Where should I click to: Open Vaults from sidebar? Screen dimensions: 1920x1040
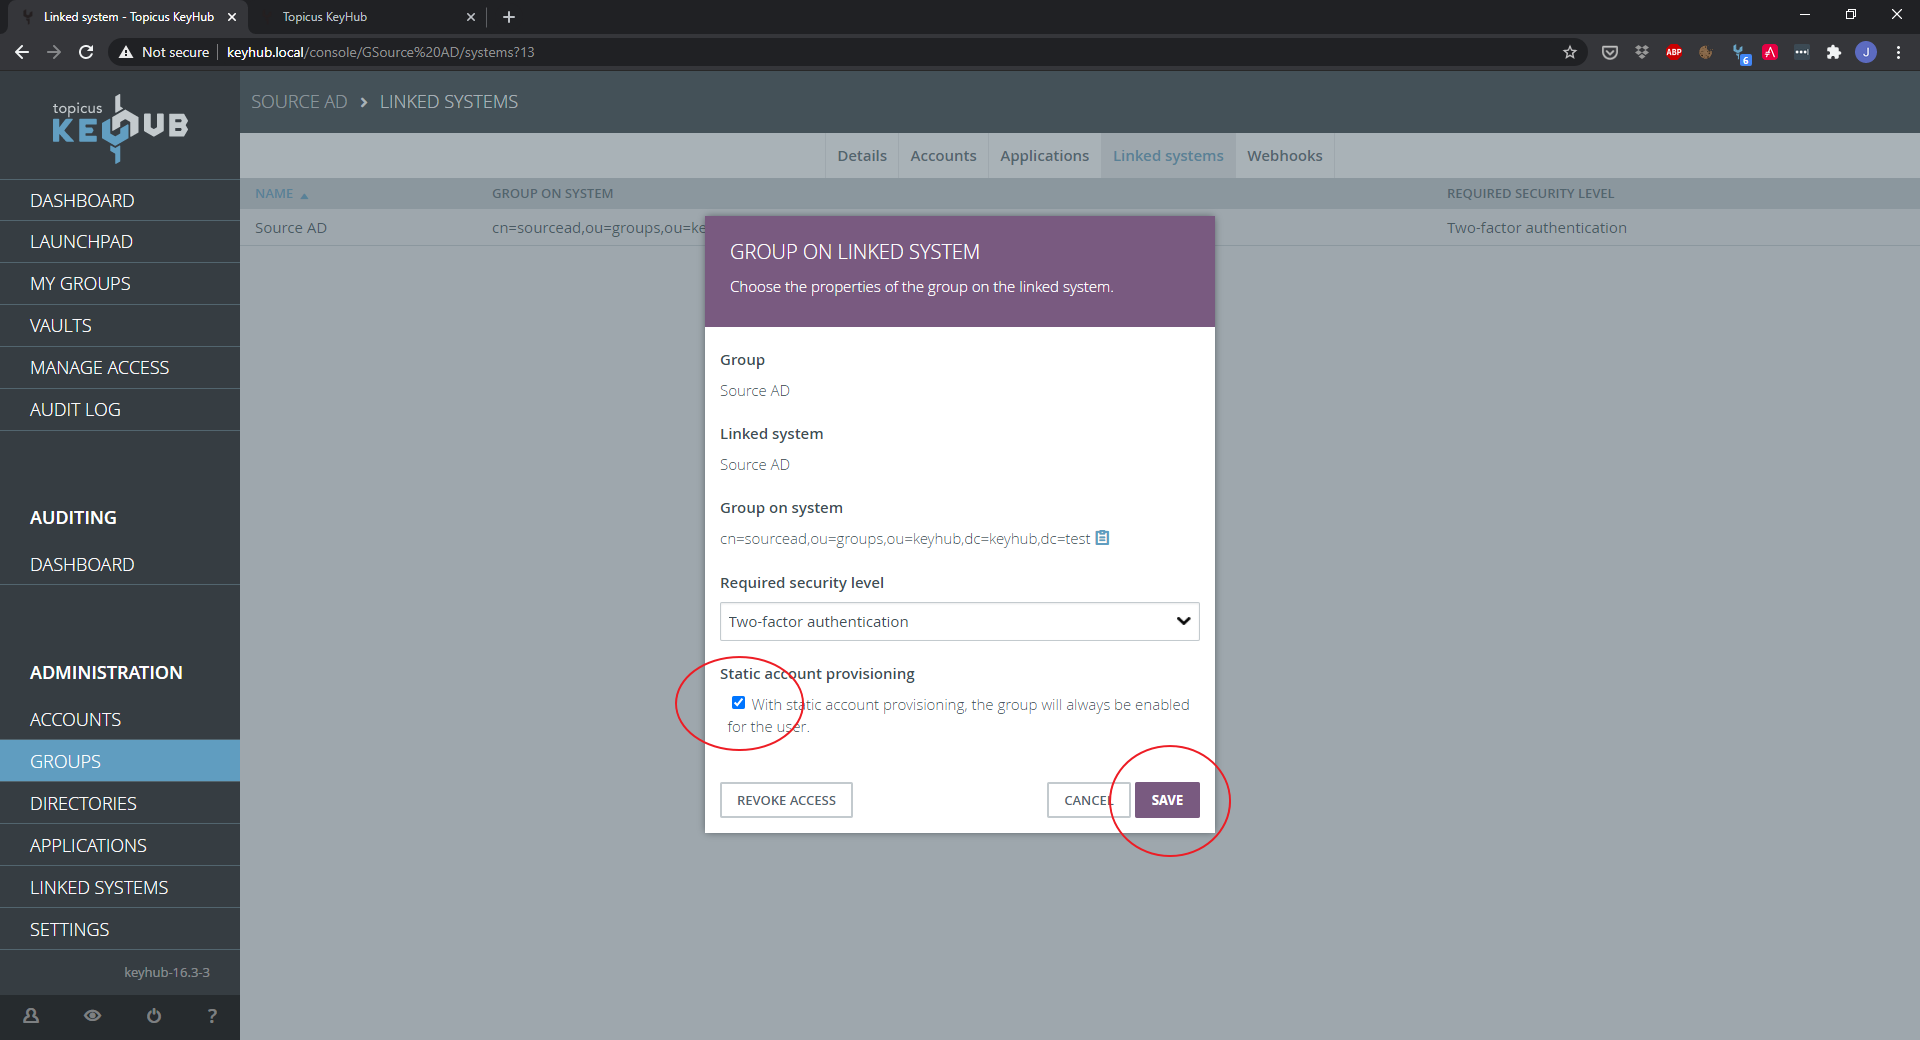pyautogui.click(x=120, y=326)
